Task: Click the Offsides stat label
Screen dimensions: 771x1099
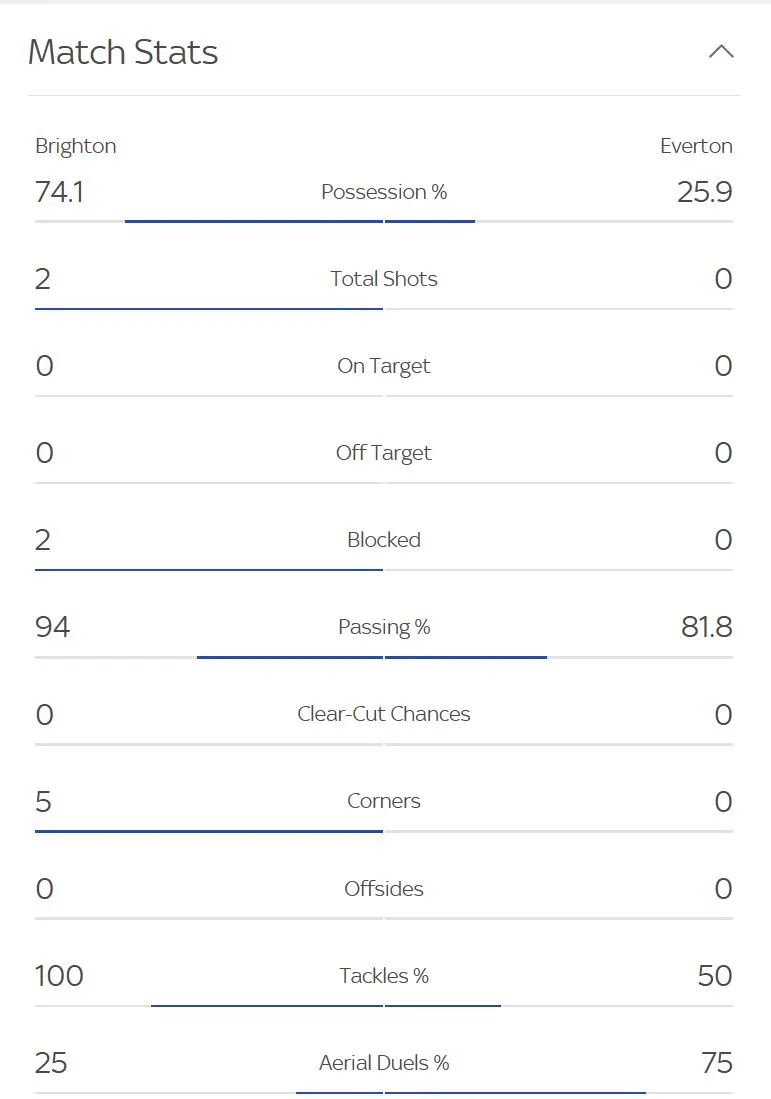Action: 384,888
